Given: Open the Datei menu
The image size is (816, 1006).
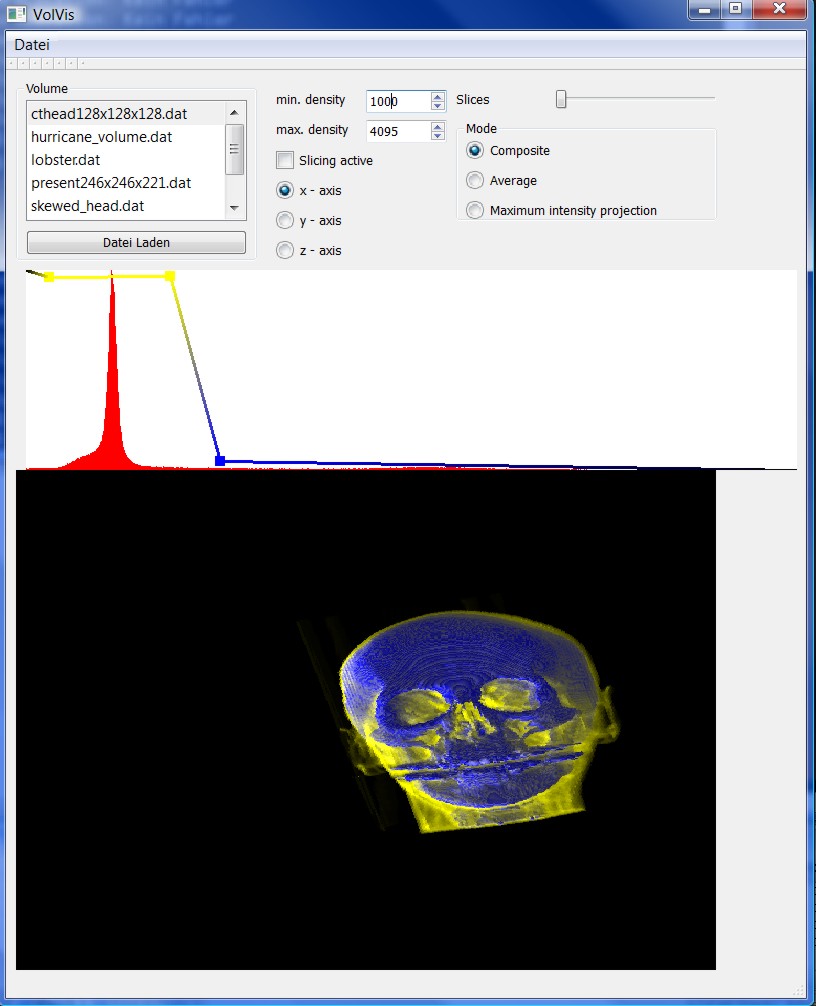Looking at the screenshot, I should tap(31, 45).
